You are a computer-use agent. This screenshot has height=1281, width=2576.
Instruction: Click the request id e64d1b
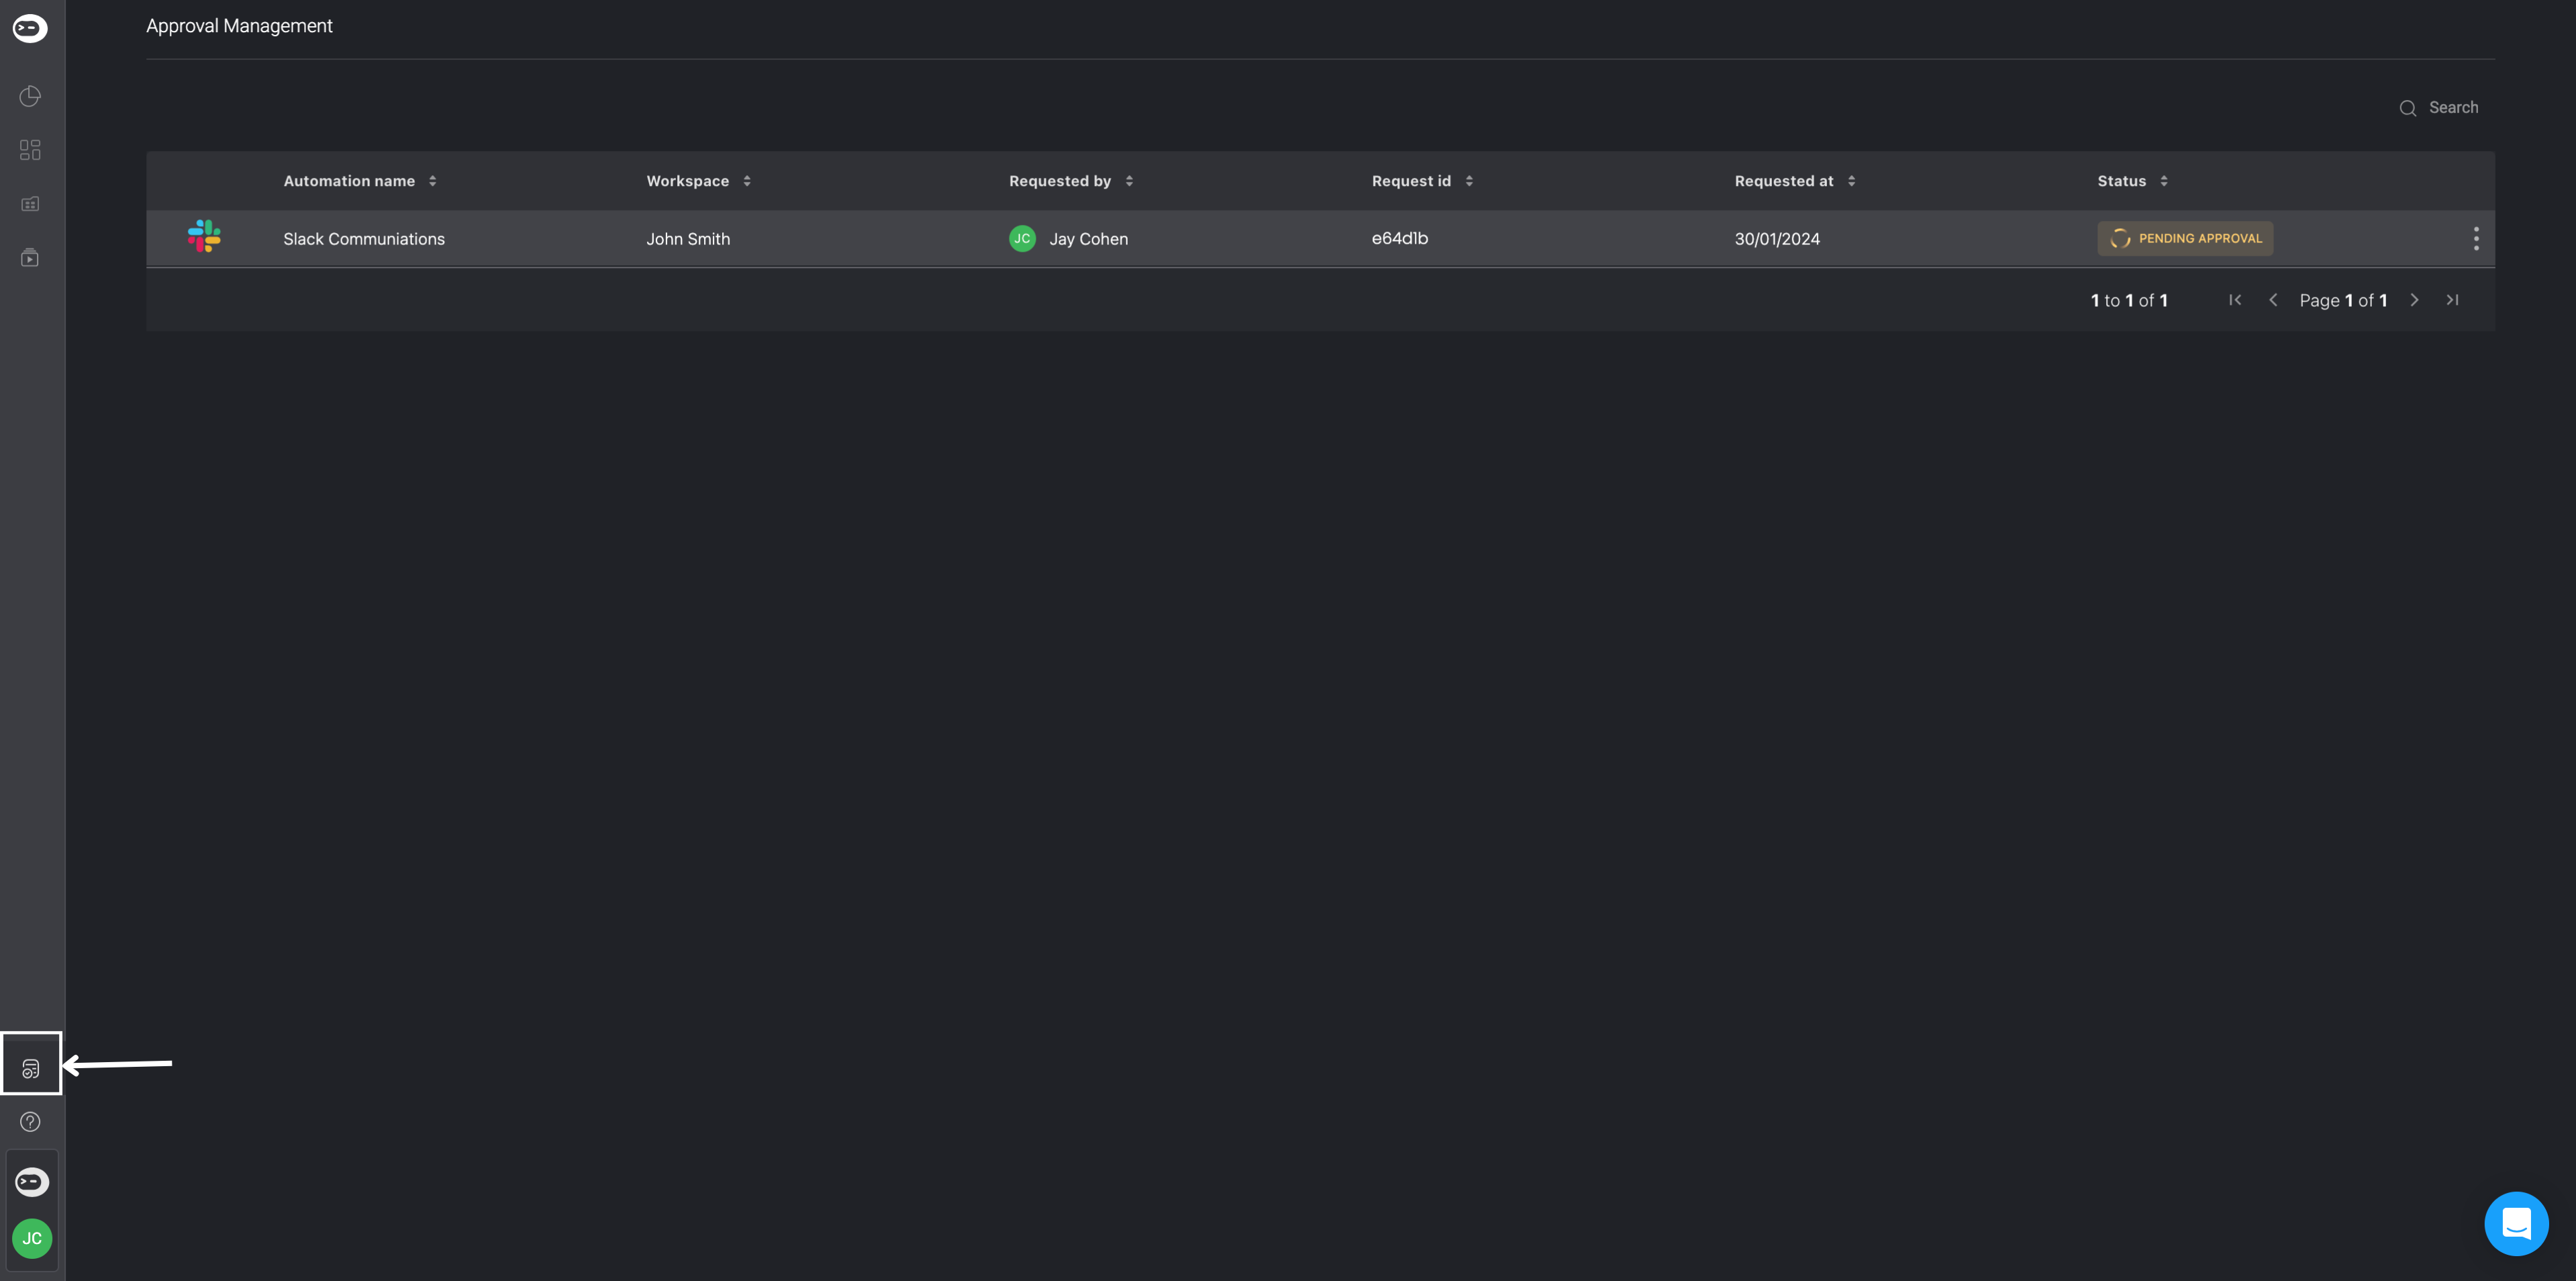click(x=1400, y=238)
